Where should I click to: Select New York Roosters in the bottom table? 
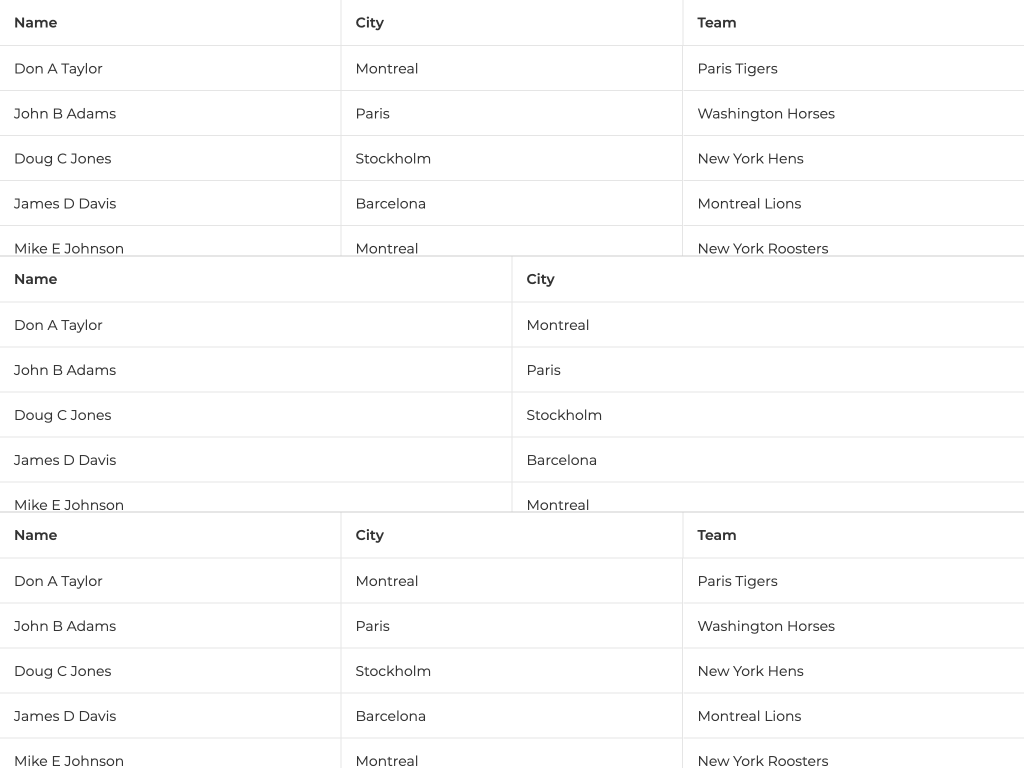763,760
